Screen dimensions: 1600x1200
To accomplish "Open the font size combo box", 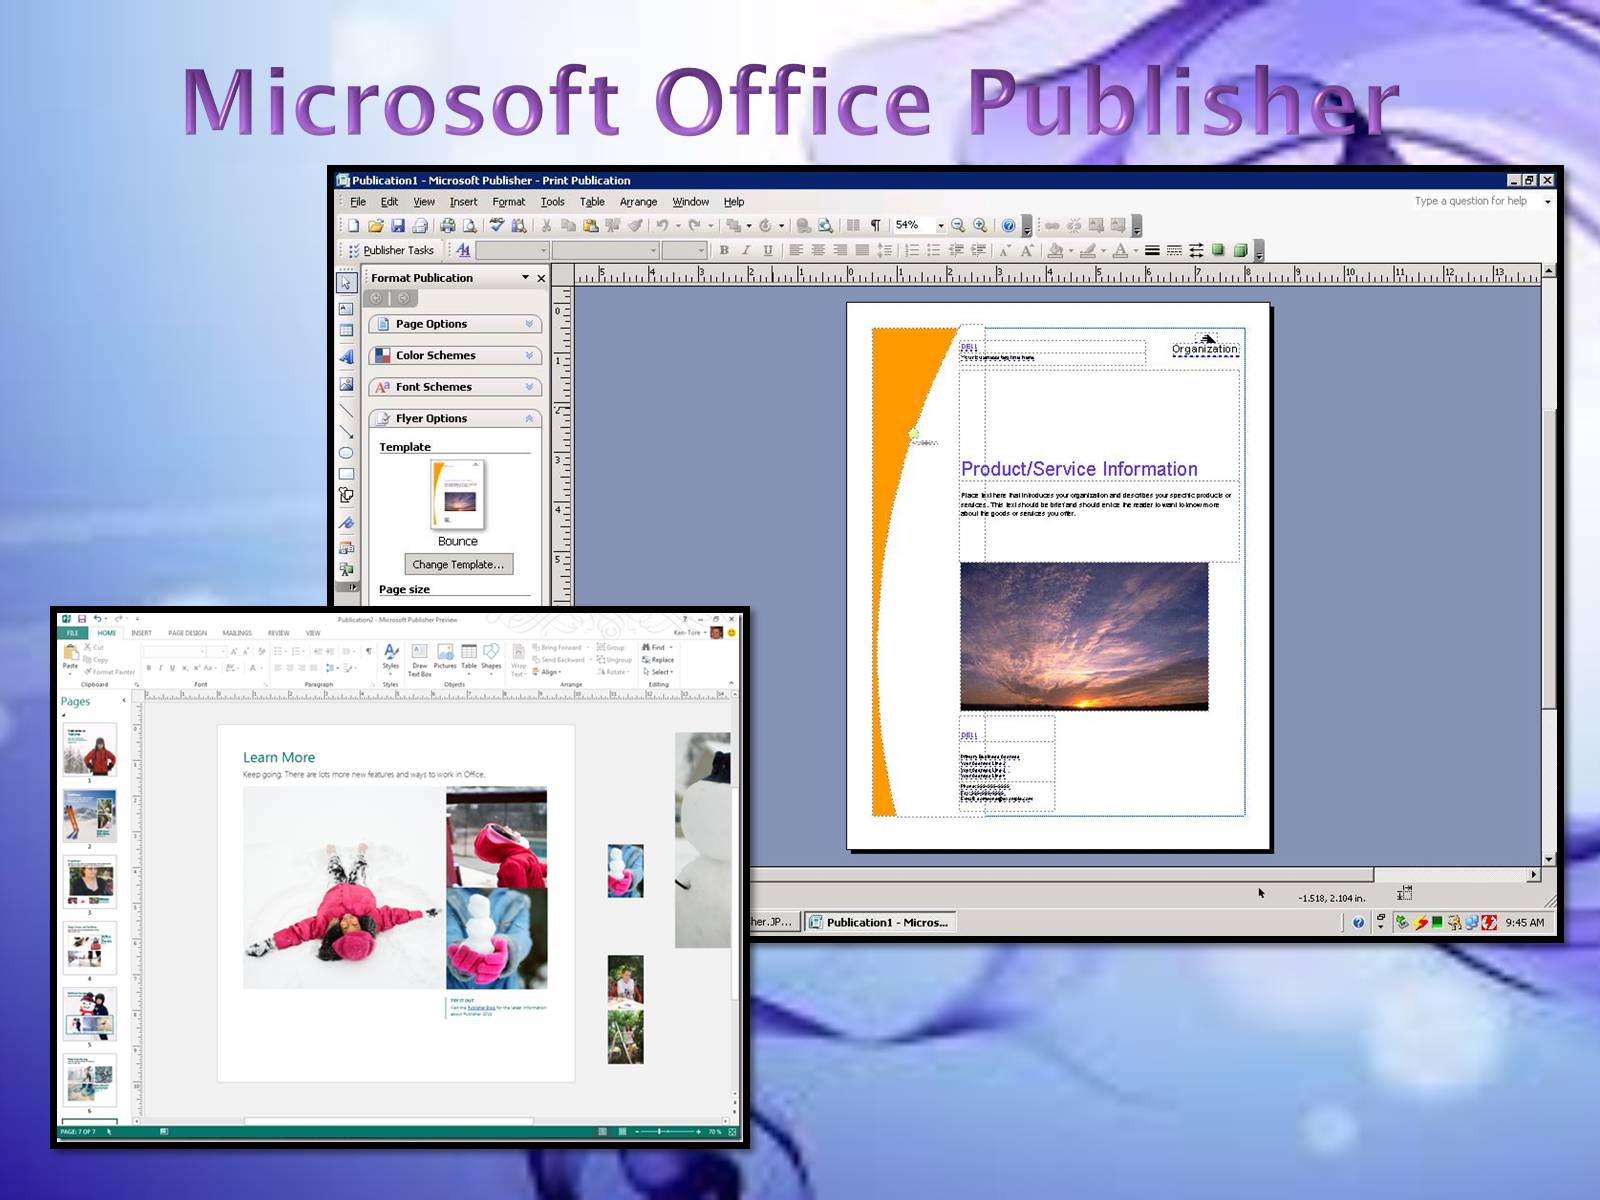I will pos(684,250).
